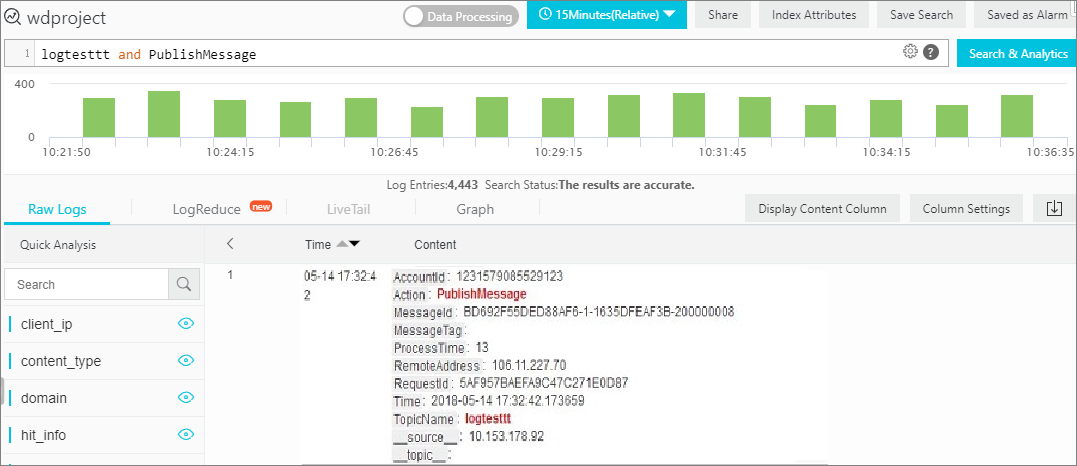This screenshot has height=466, width=1077.
Task: Click the Quick Analysis header
Action: [x=58, y=245]
